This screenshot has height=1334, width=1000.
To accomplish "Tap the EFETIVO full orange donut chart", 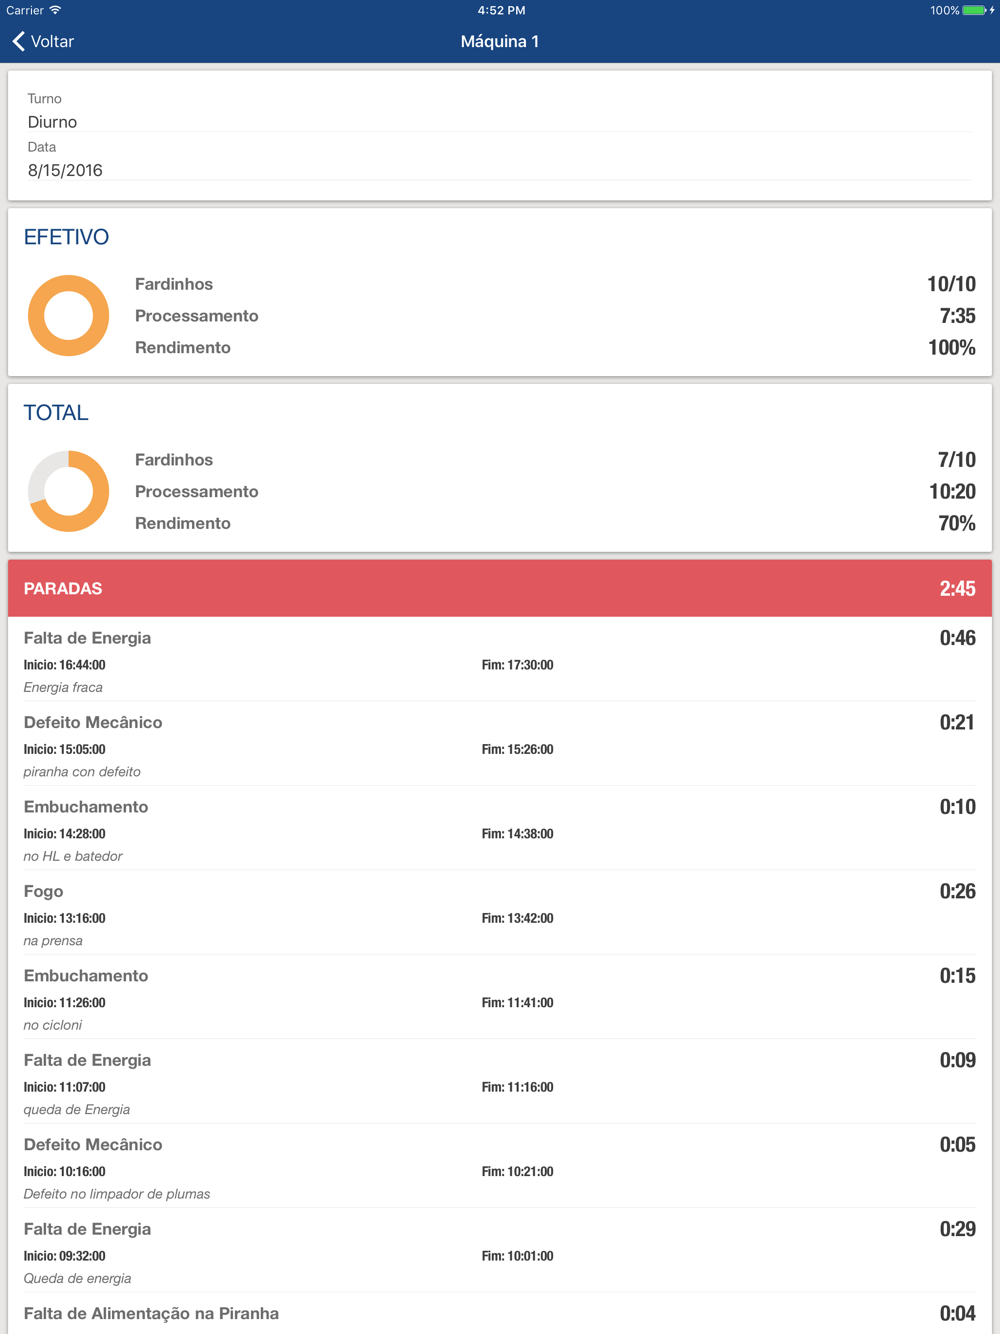I will pyautogui.click(x=68, y=316).
